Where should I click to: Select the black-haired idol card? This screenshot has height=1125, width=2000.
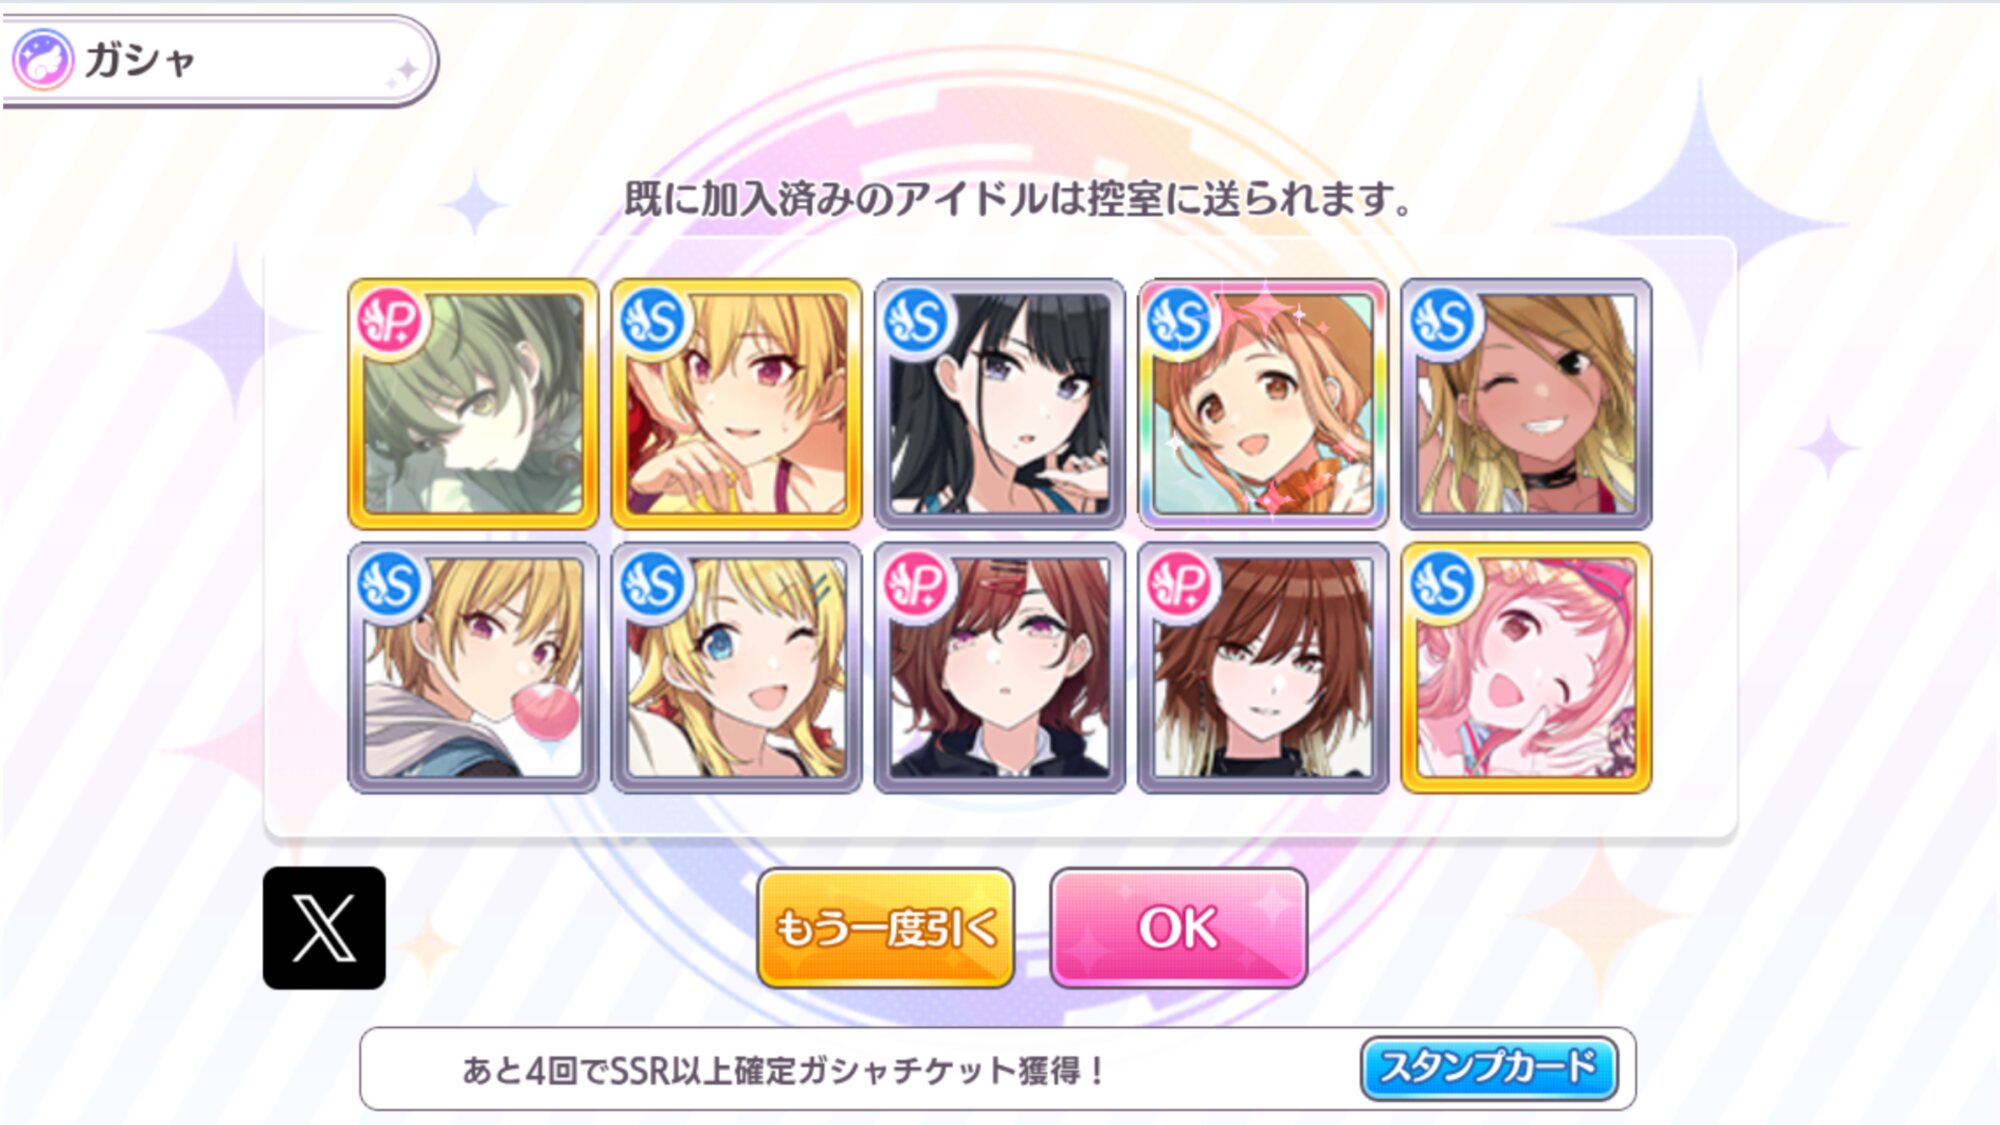(x=1000, y=404)
